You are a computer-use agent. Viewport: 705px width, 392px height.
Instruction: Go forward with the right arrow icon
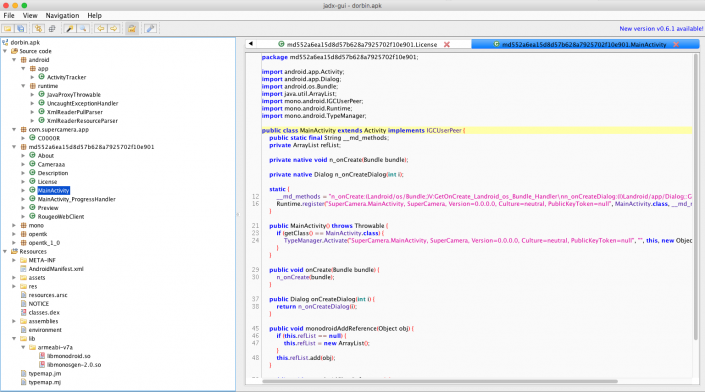(114, 28)
